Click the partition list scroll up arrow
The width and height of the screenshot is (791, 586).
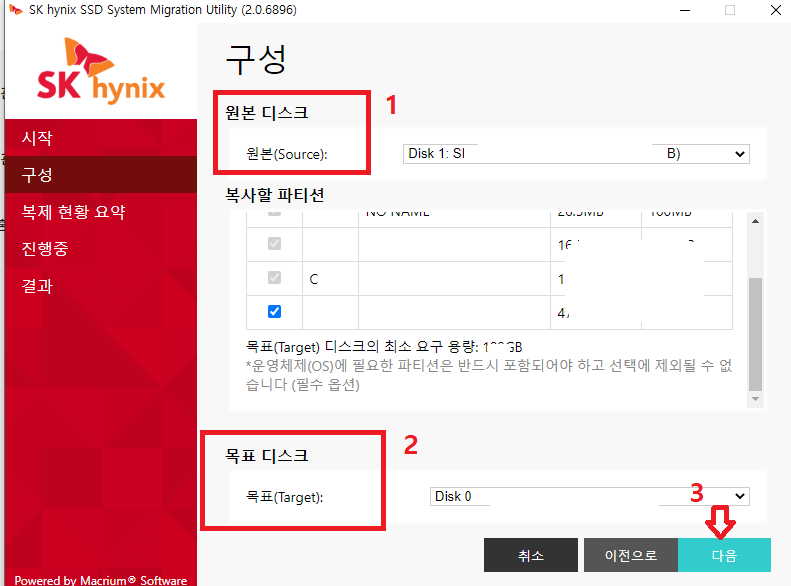pos(755,221)
